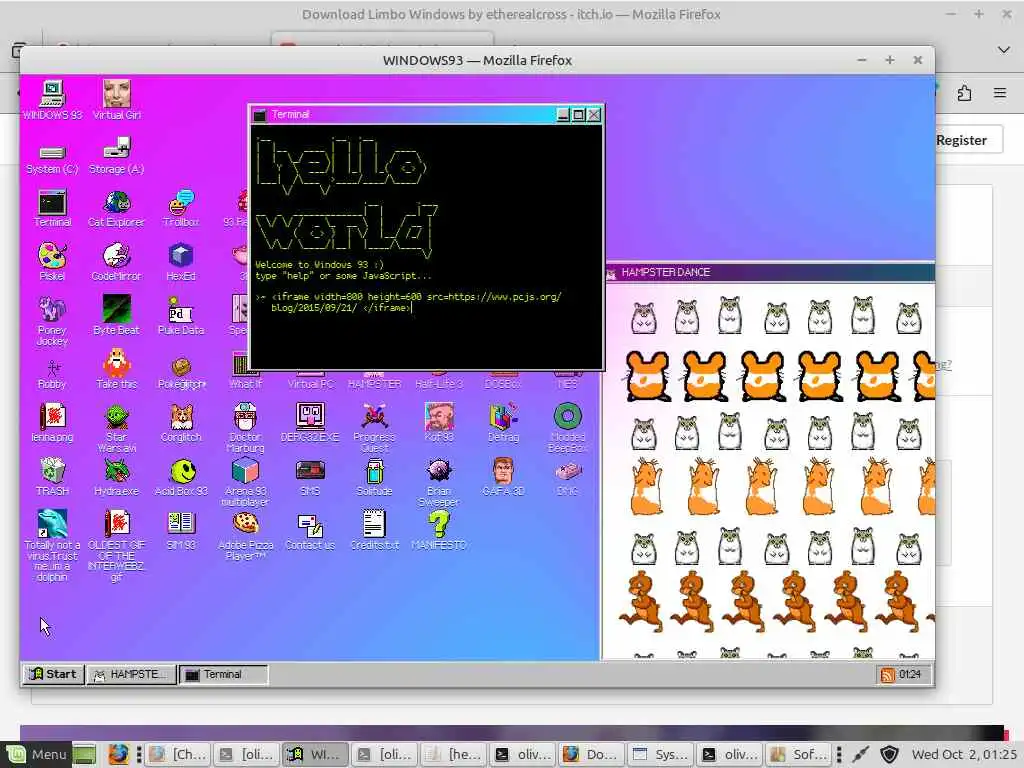Click the show desktop panel icon
Image resolution: width=1024 pixels, height=768 pixels.
pyautogui.click(x=84, y=754)
